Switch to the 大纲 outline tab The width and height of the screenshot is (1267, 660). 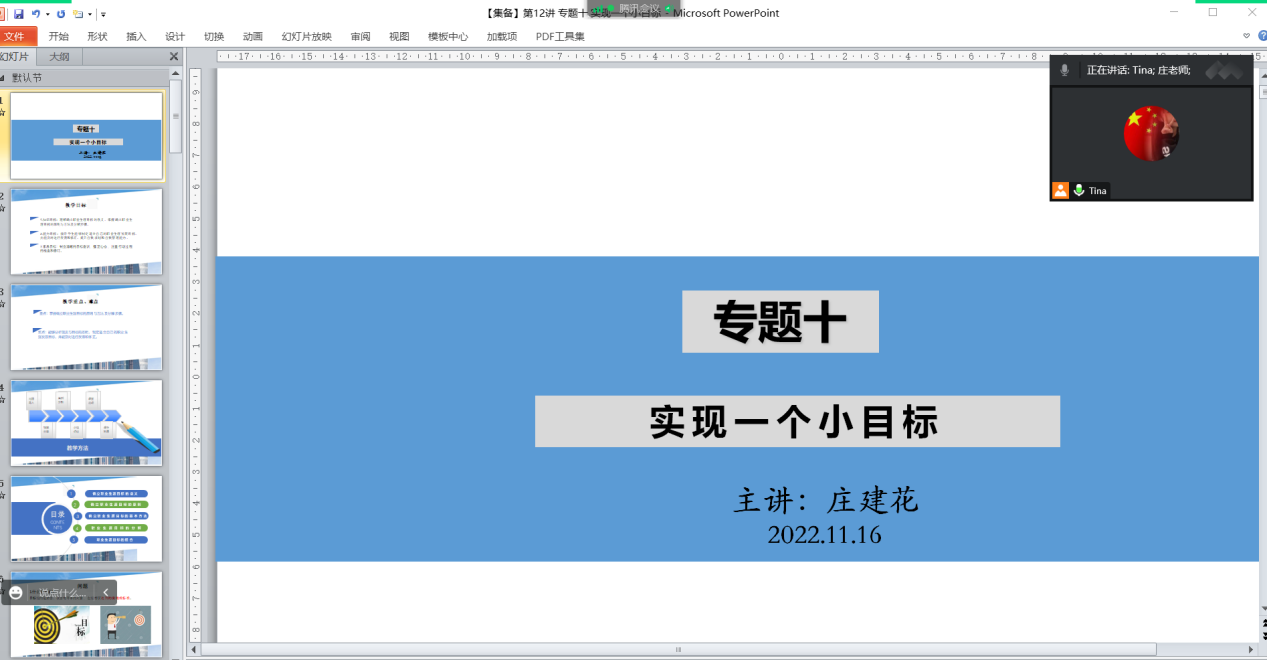(59, 57)
